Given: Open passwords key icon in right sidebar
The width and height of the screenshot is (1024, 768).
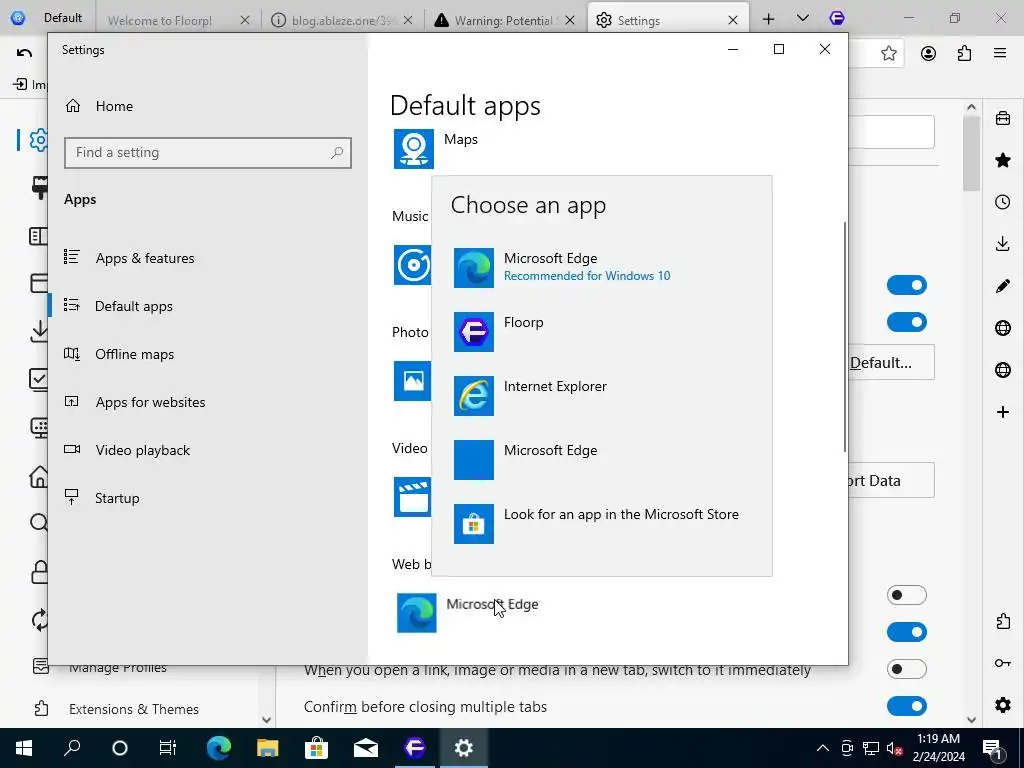Looking at the screenshot, I should (1003, 664).
